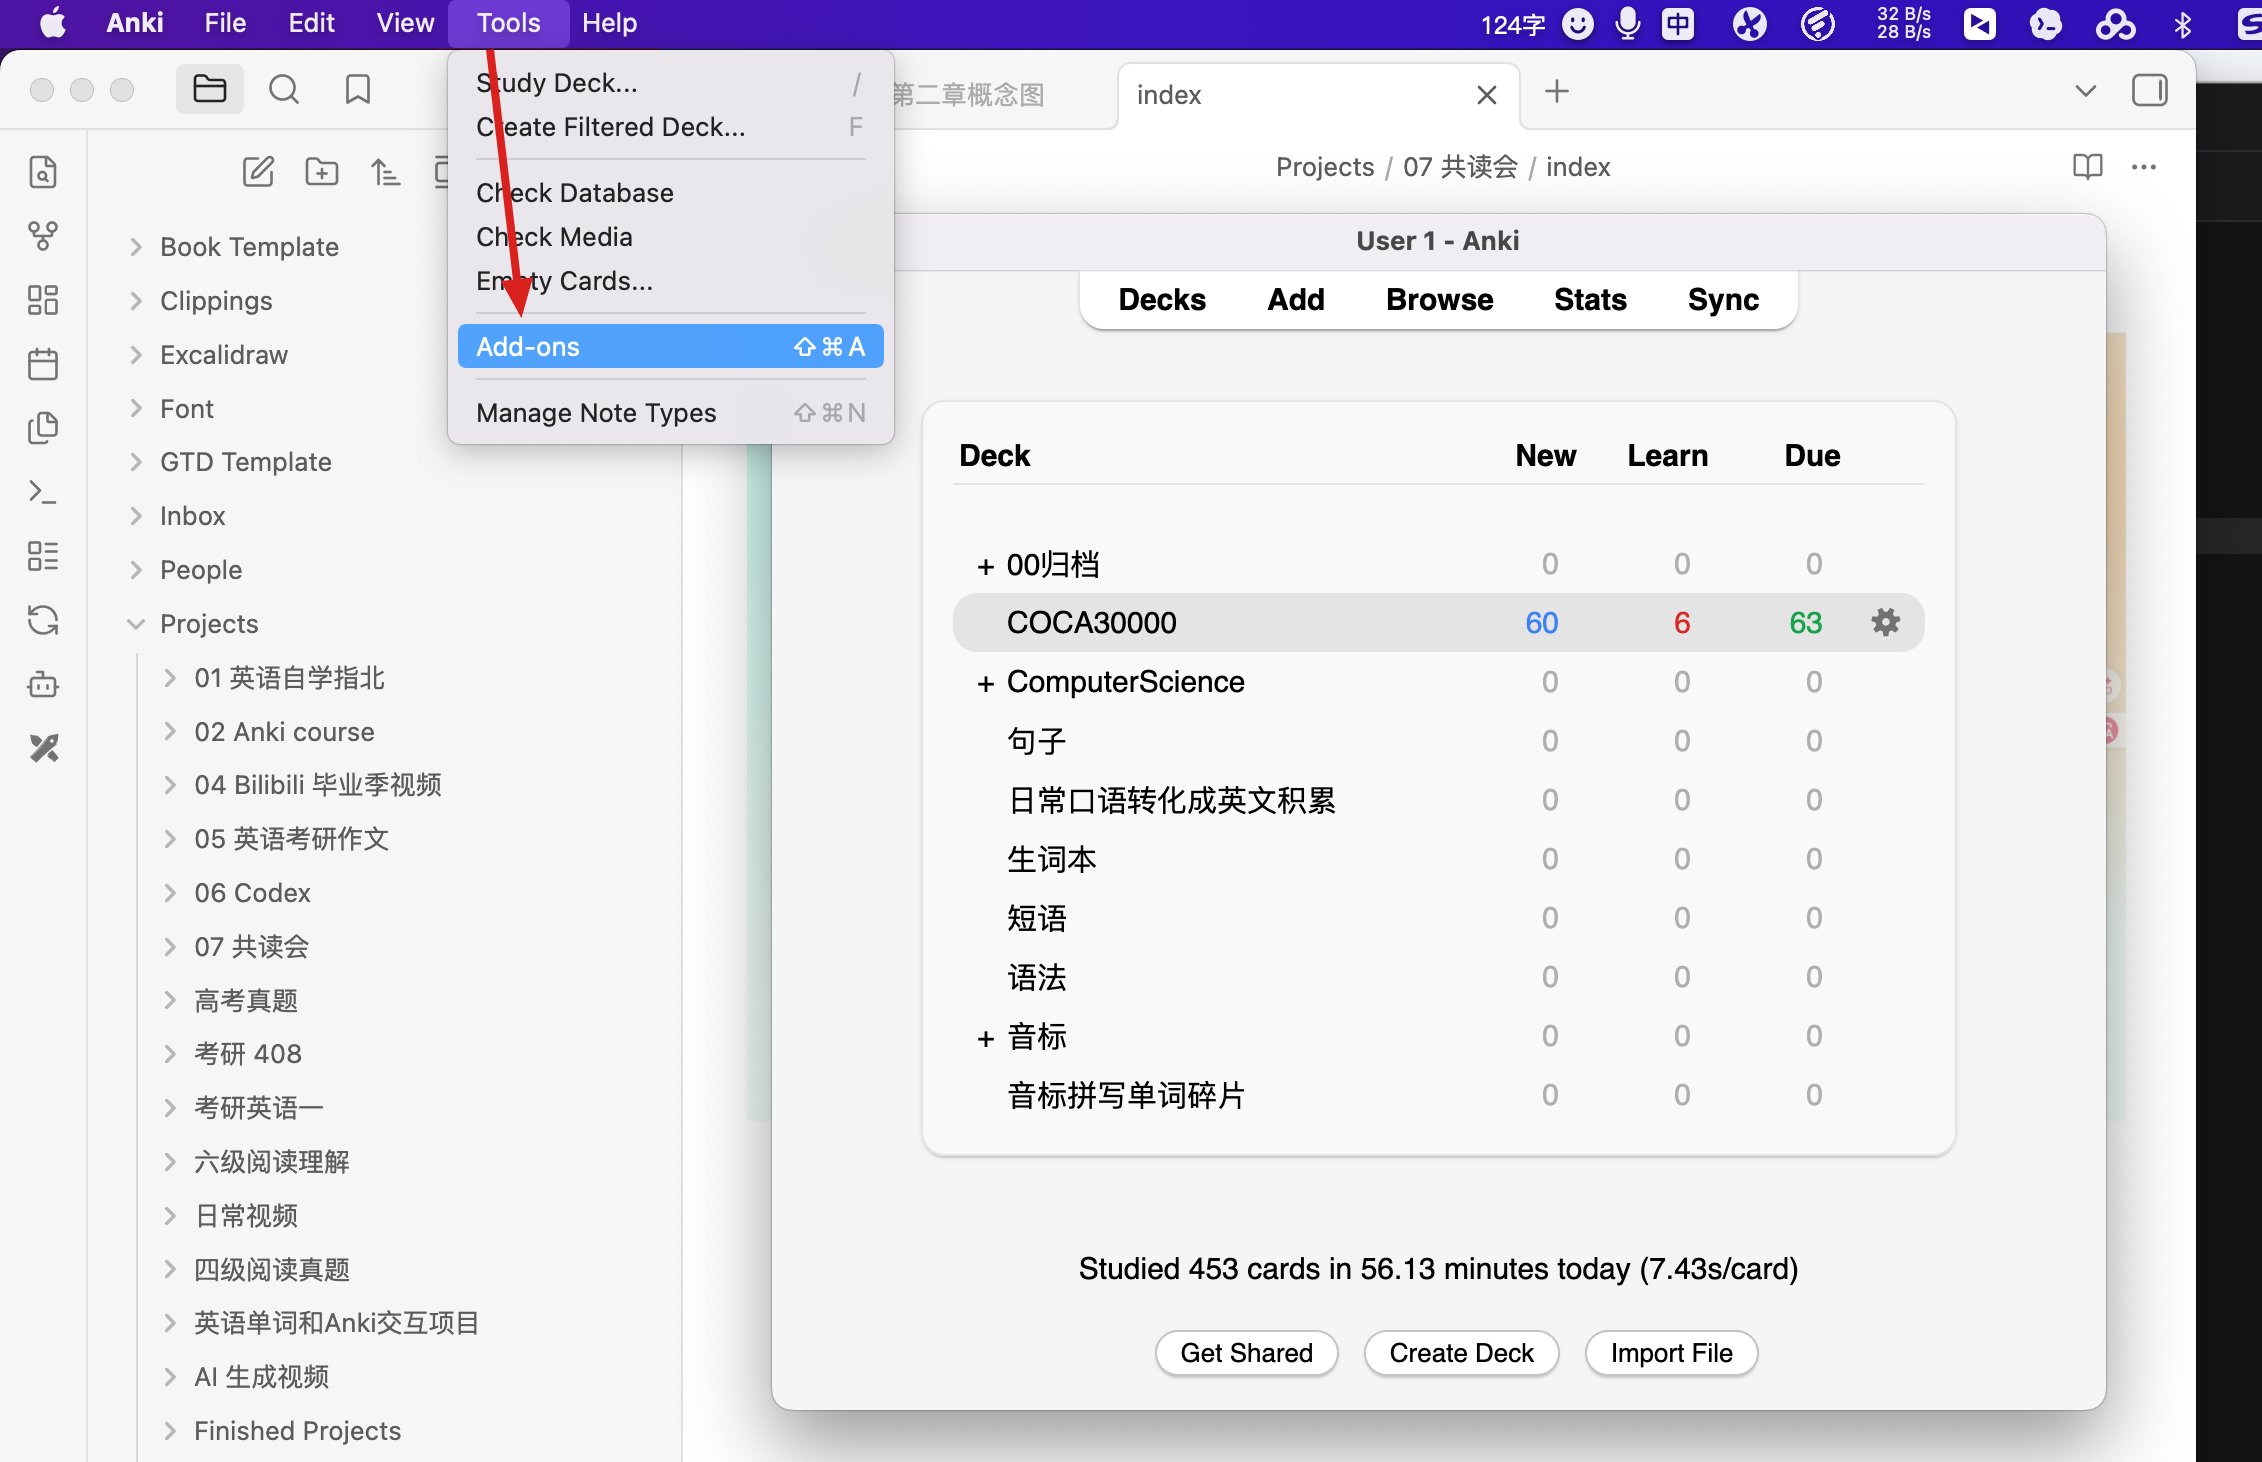Open Browse in the Anki toolbar

(1439, 299)
